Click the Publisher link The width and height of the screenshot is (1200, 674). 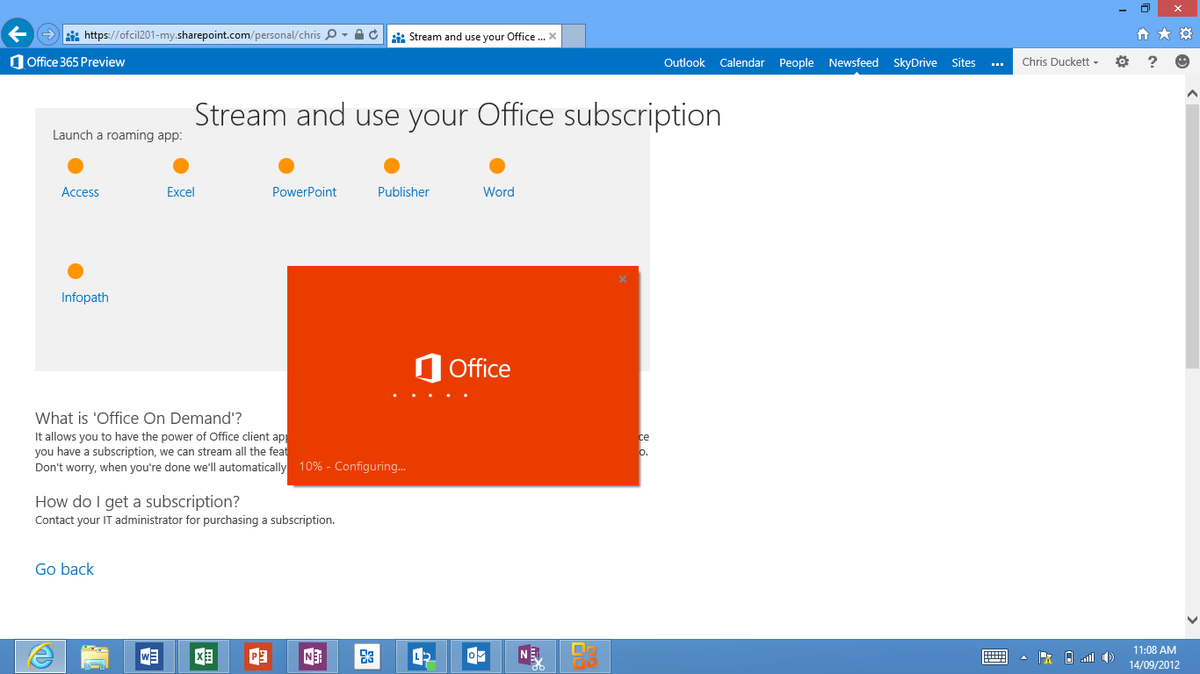click(x=403, y=192)
